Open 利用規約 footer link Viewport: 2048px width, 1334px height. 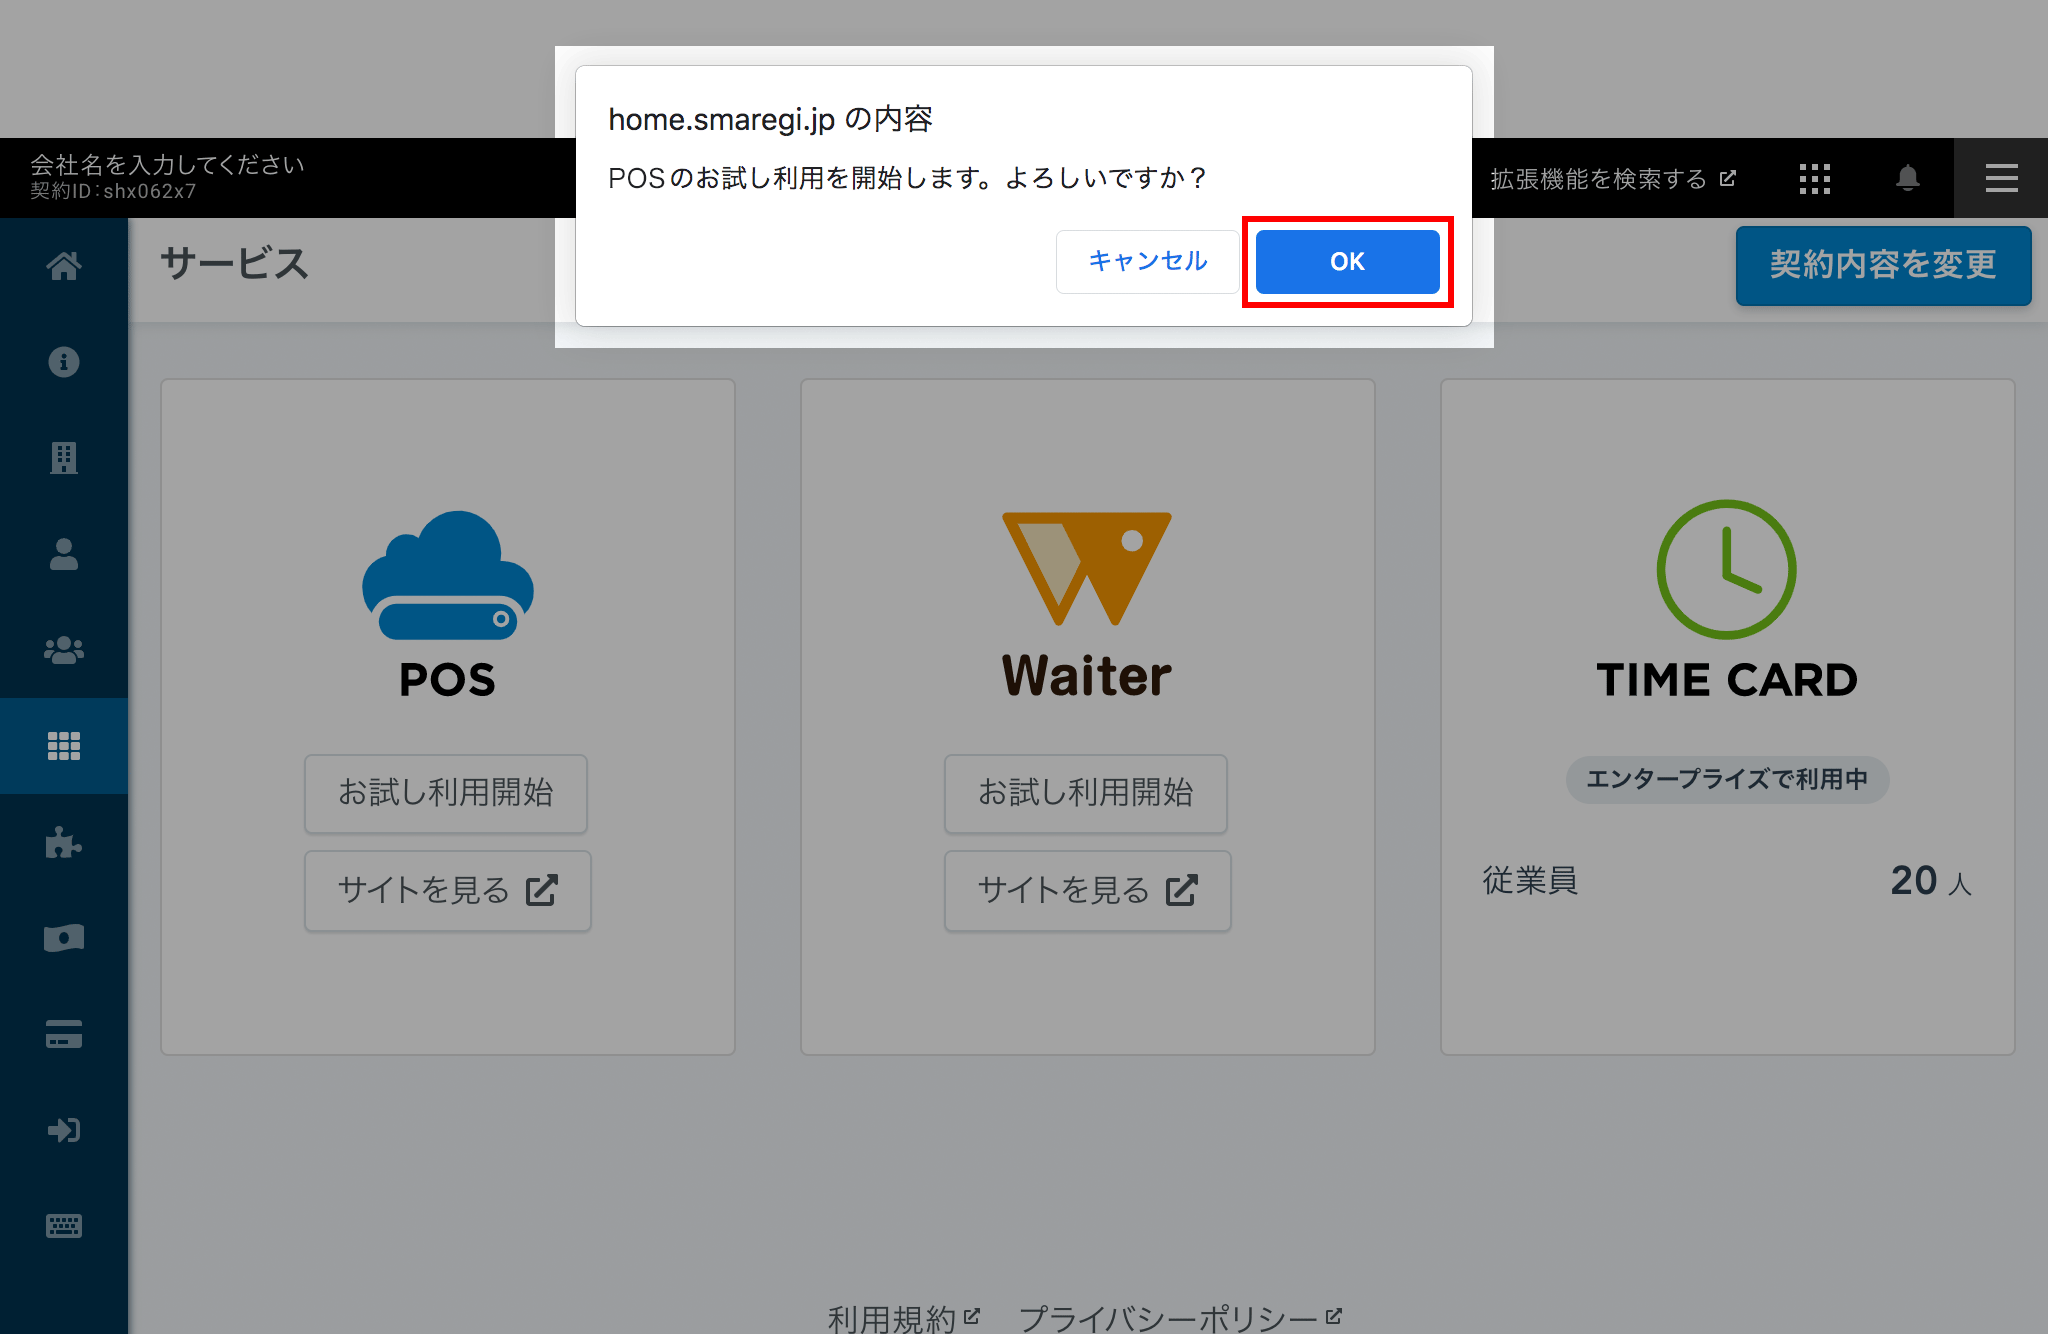click(x=903, y=1318)
